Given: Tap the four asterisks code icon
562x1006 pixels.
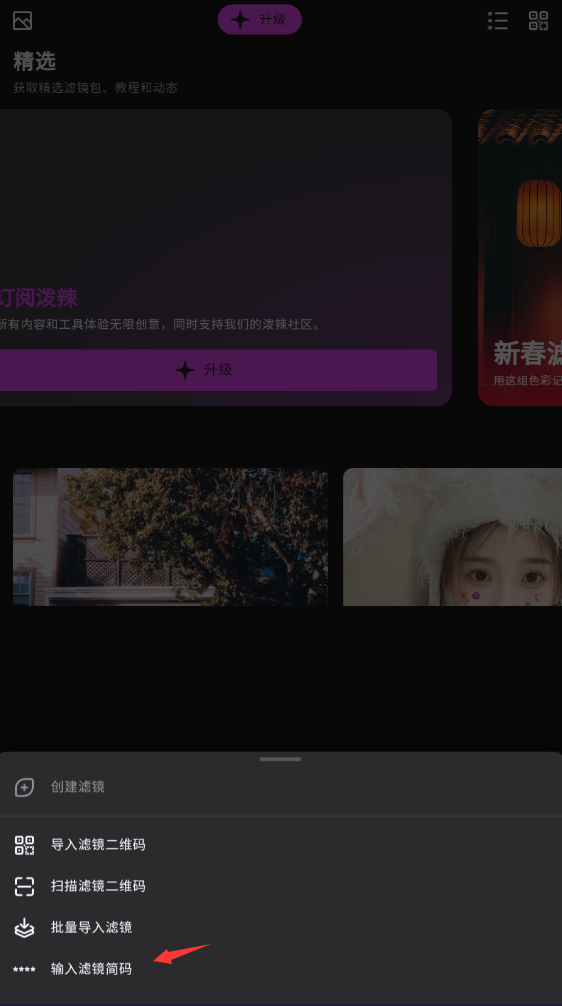Looking at the screenshot, I should 24,969.
